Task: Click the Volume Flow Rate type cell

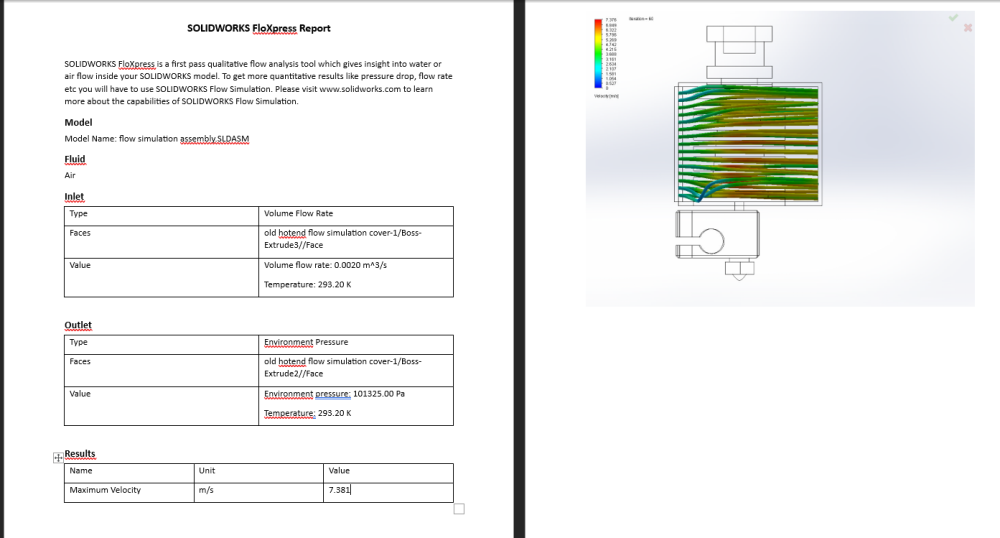Action: tap(356, 214)
